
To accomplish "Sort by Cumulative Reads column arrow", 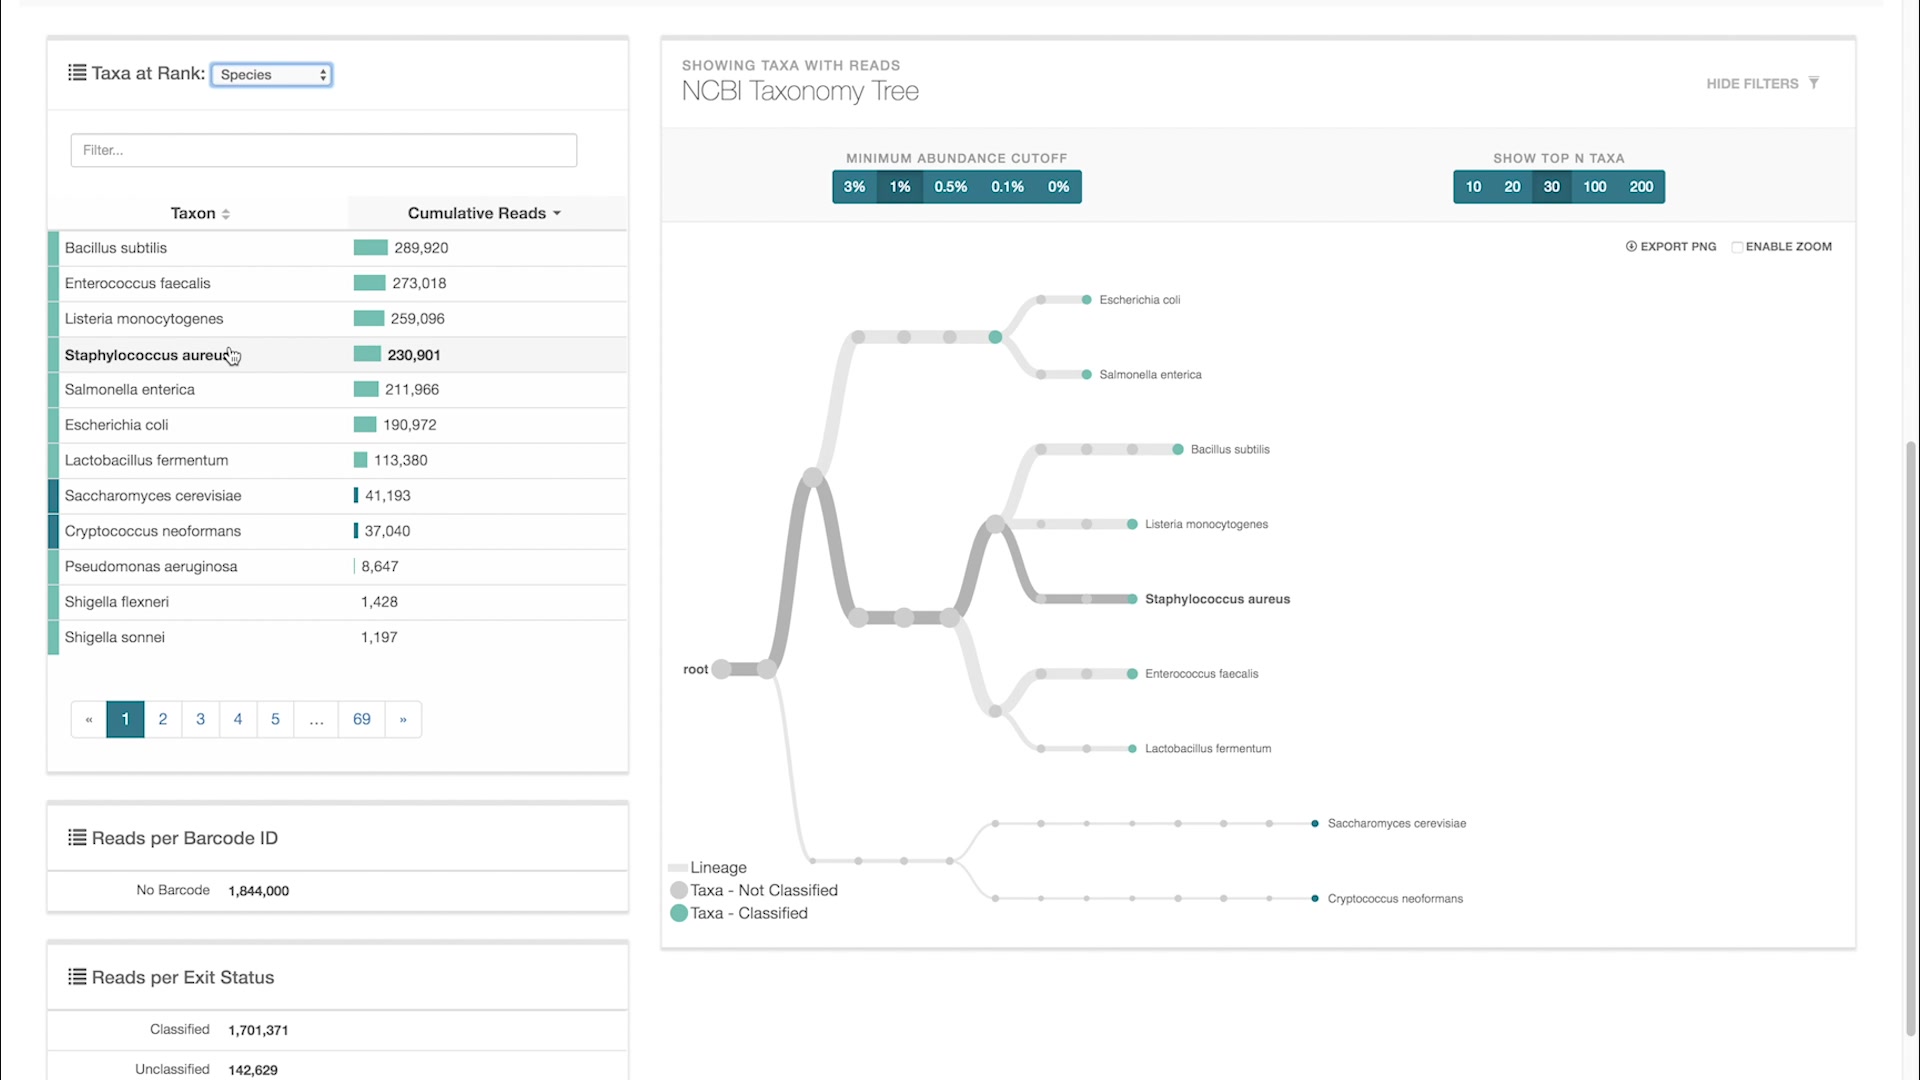I will [x=557, y=213].
